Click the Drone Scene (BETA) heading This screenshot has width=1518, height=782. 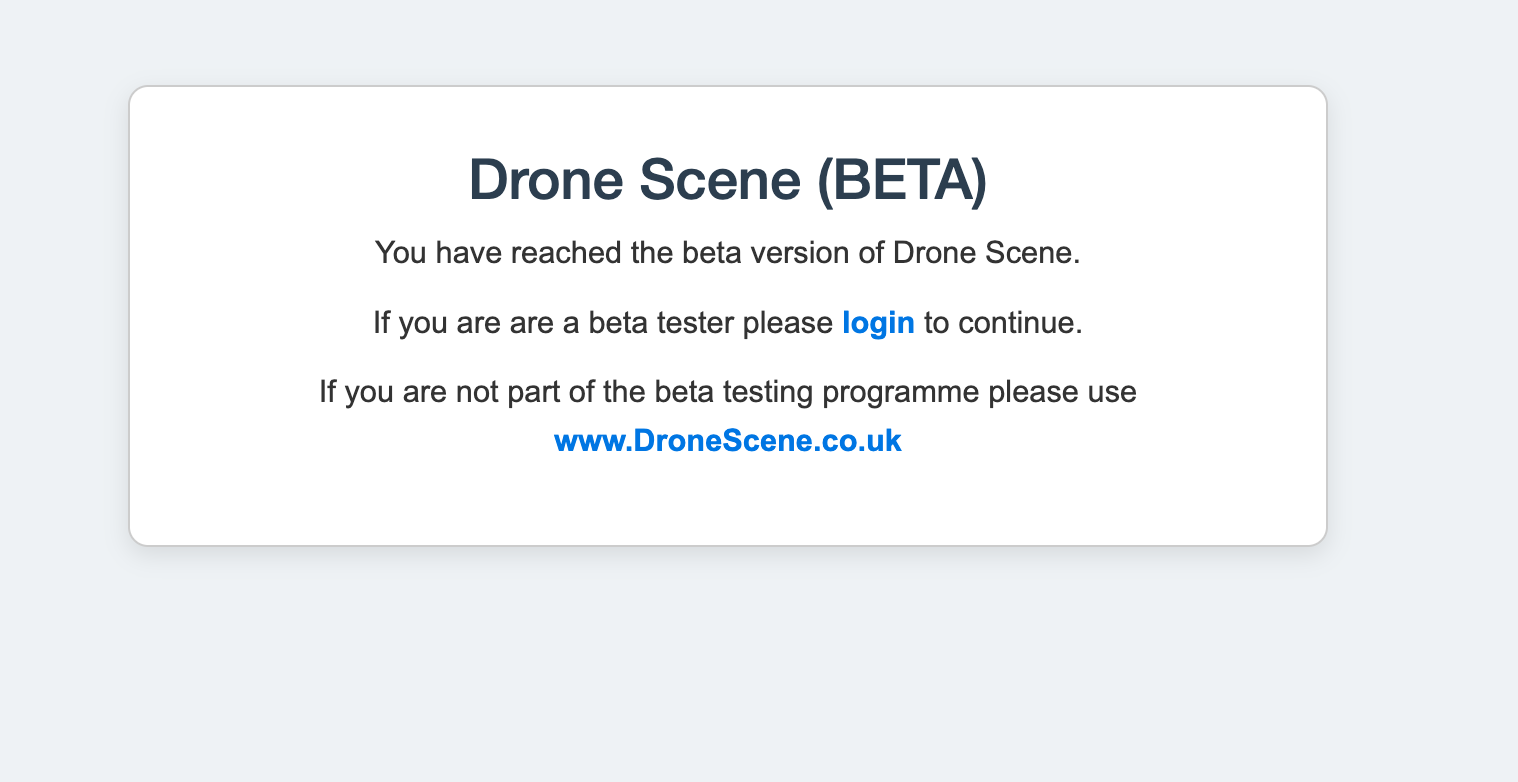728,180
